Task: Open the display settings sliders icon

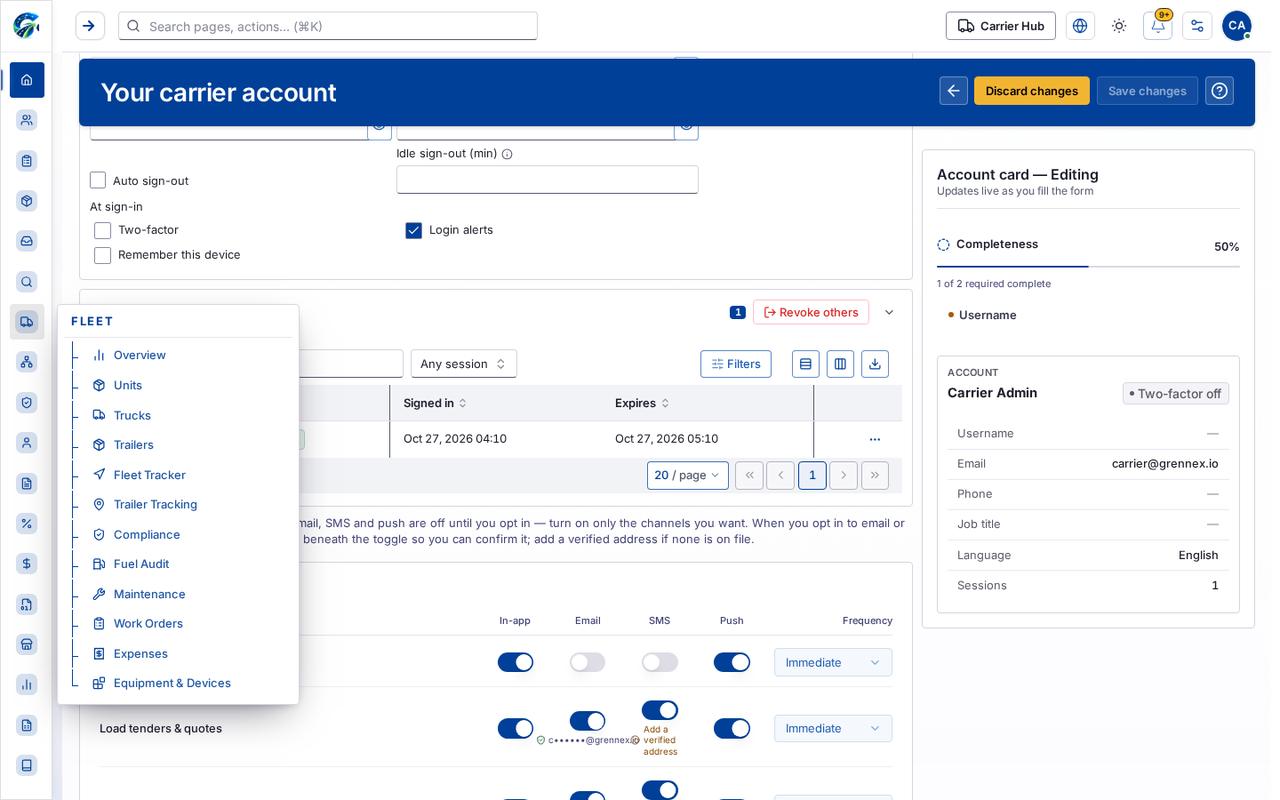Action: point(1197,26)
